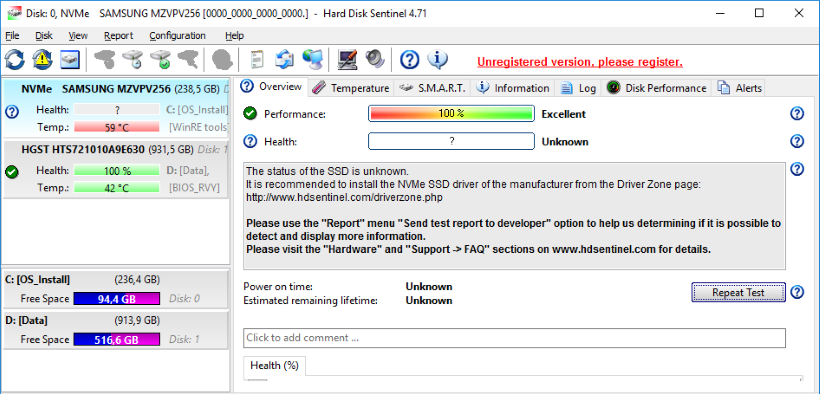
Task: Click the Repeat Test button
Action: click(738, 292)
